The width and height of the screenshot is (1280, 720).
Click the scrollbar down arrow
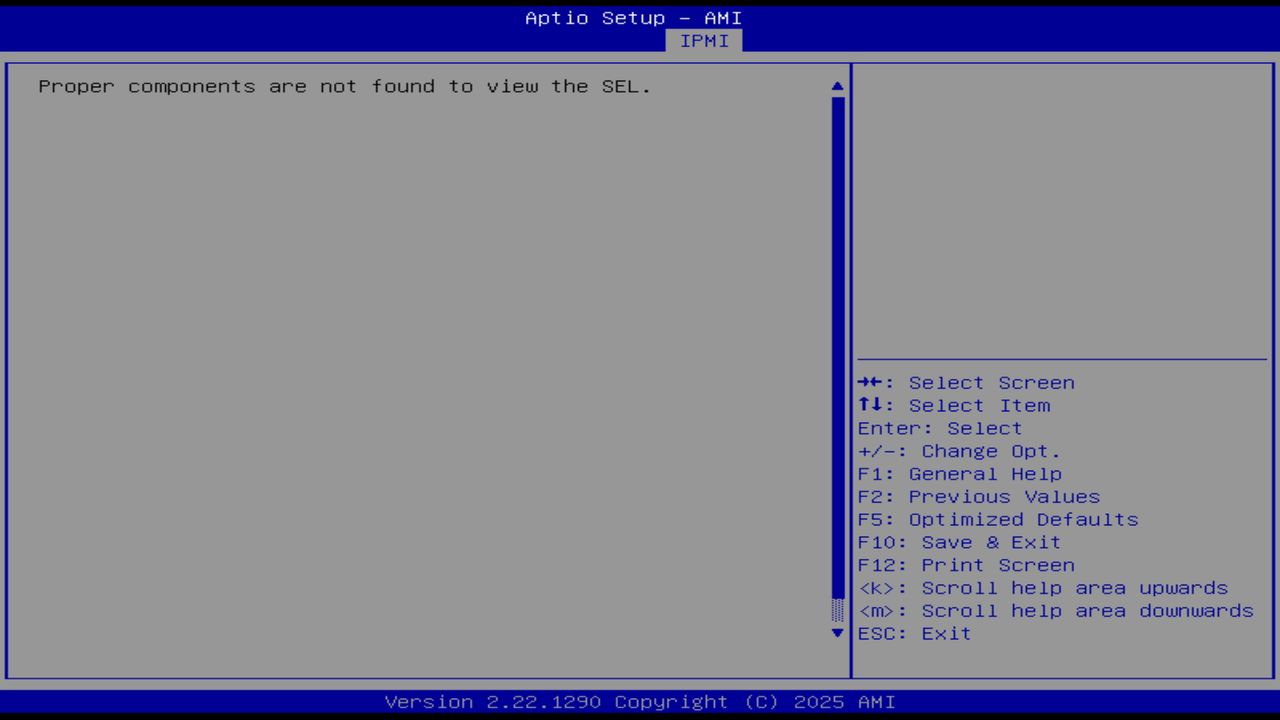837,633
